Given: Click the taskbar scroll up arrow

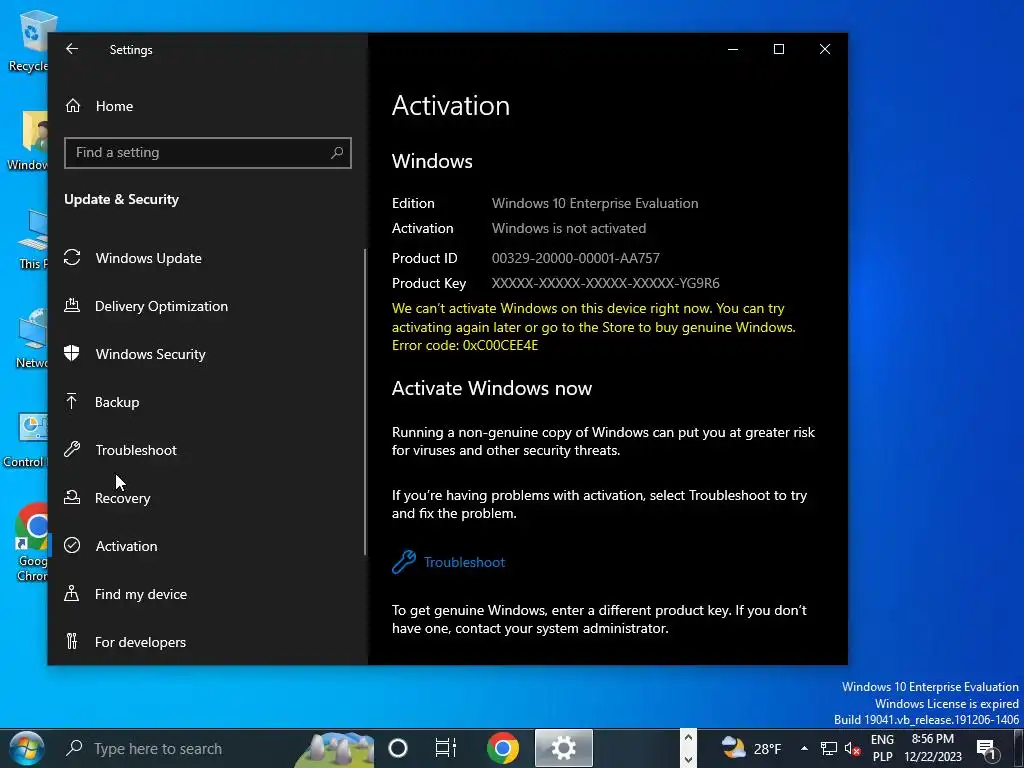Looking at the screenshot, I should tap(688, 738).
